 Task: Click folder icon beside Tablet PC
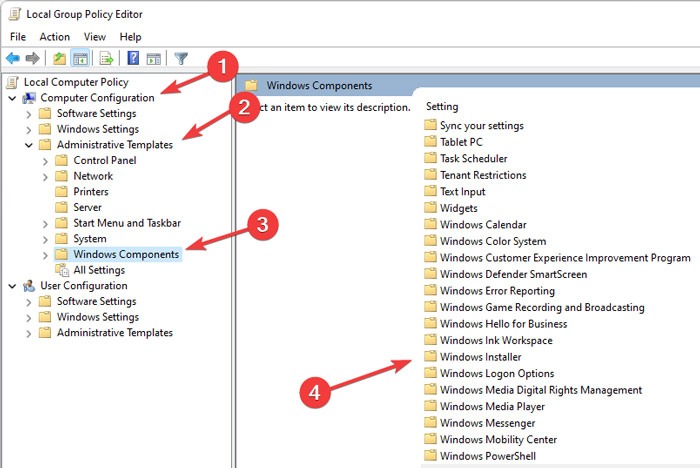pyautogui.click(x=430, y=142)
